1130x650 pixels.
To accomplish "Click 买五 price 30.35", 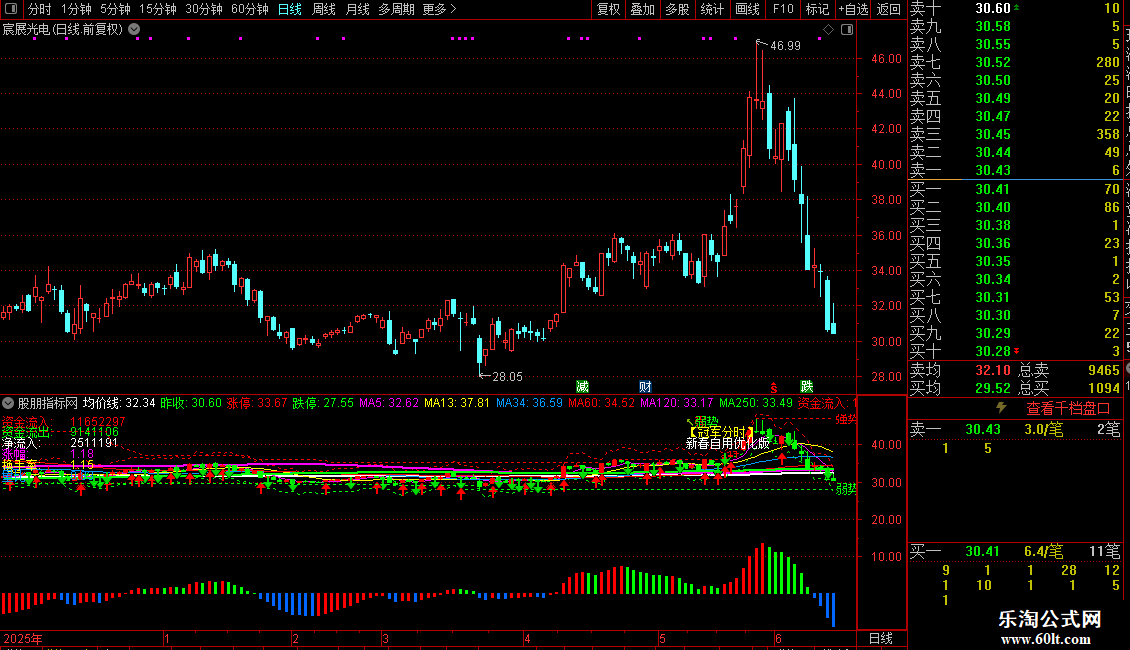I will (x=993, y=261).
